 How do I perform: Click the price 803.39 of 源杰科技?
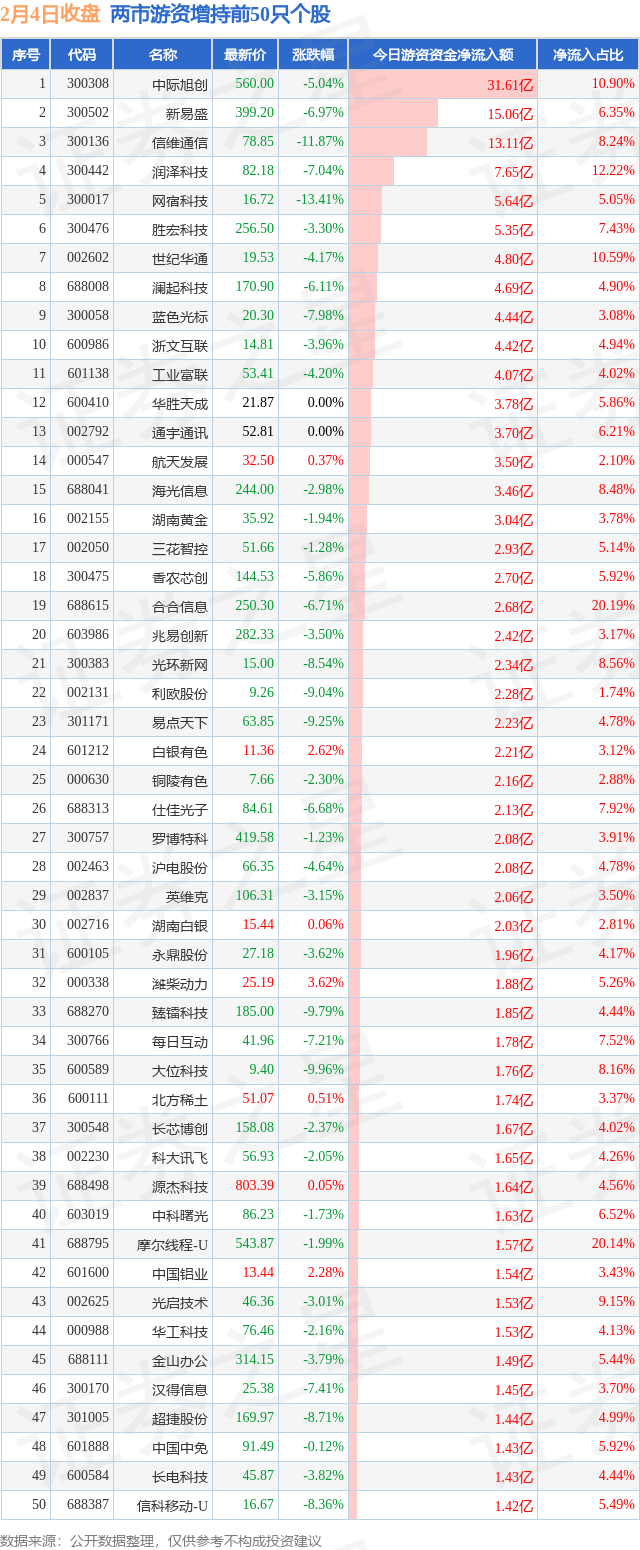point(254,1186)
